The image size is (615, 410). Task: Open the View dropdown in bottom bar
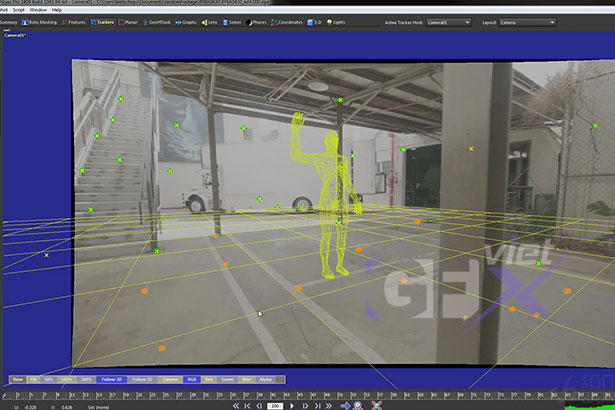[18, 379]
